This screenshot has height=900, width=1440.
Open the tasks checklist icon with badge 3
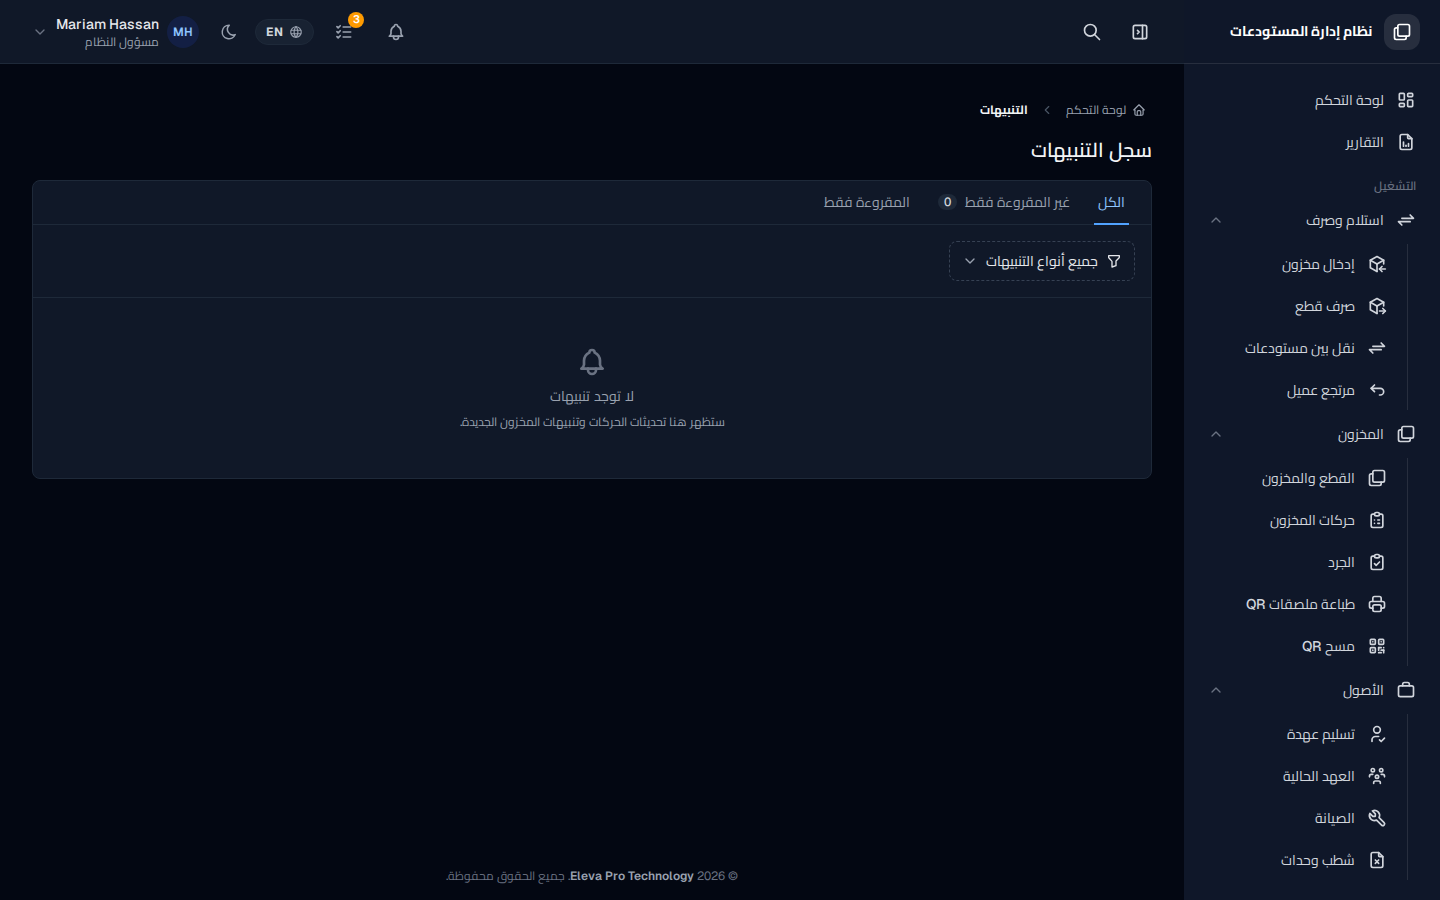344,32
